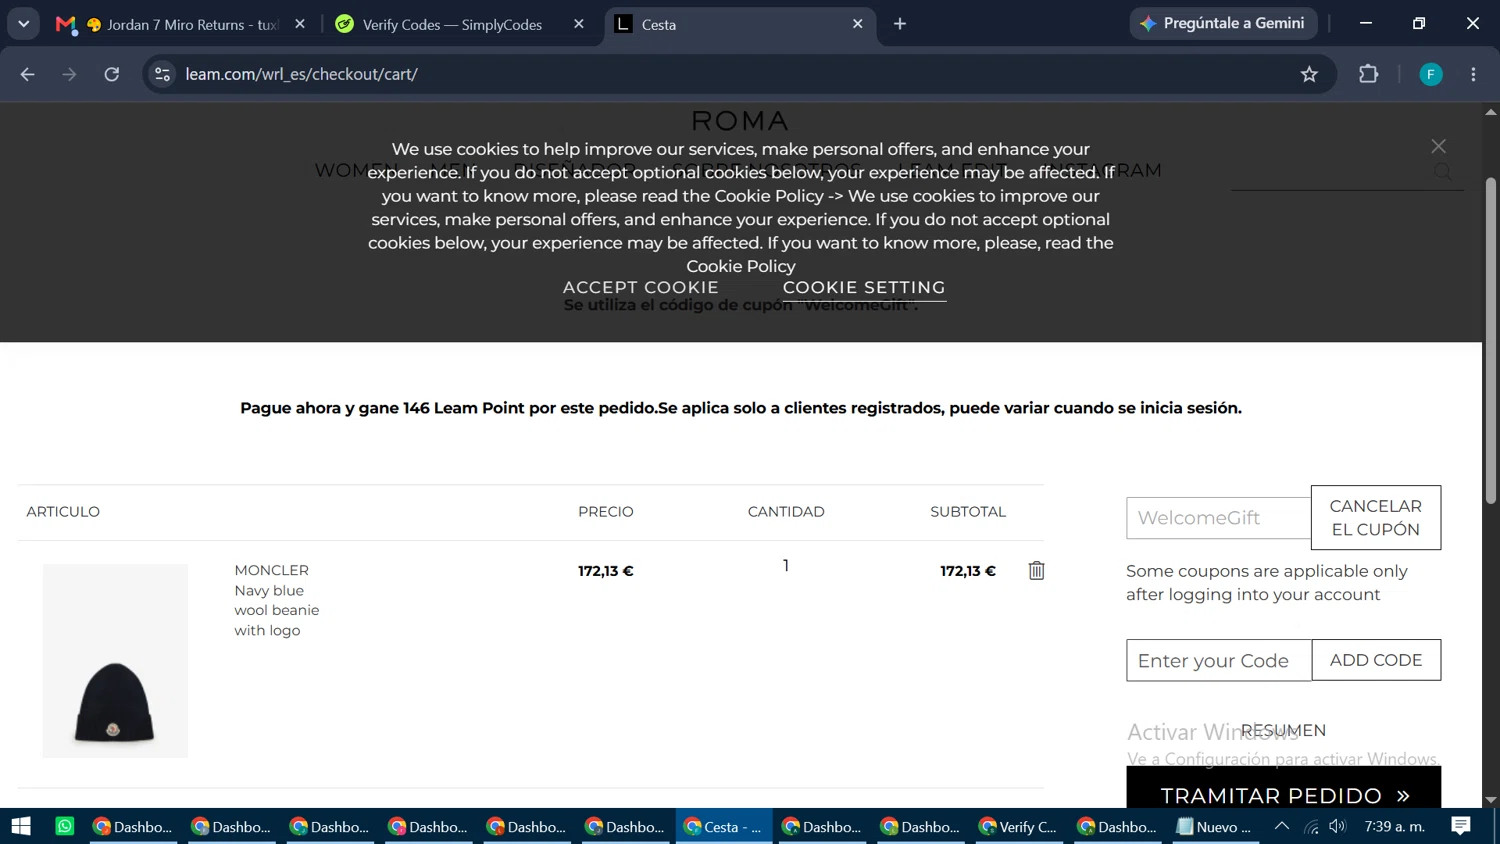Click the scrollbar up arrow
The width and height of the screenshot is (1500, 844).
tap(1490, 111)
